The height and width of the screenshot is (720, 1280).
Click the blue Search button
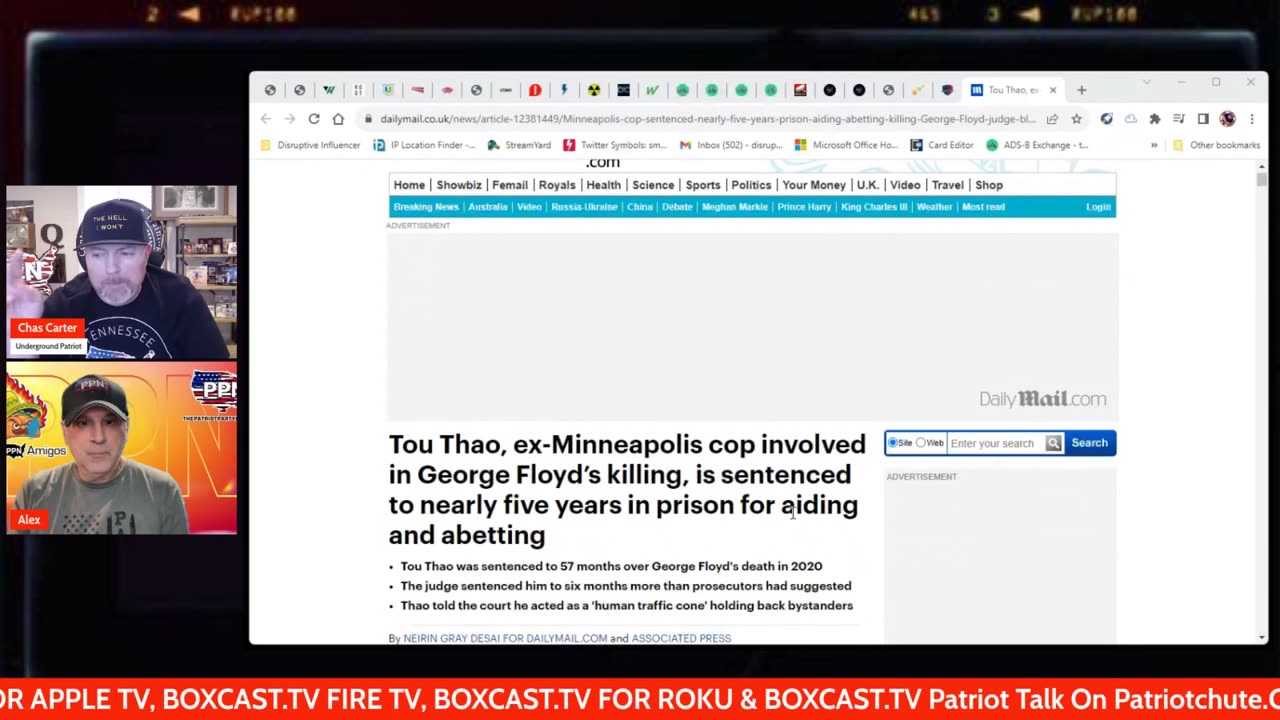[1089, 443]
